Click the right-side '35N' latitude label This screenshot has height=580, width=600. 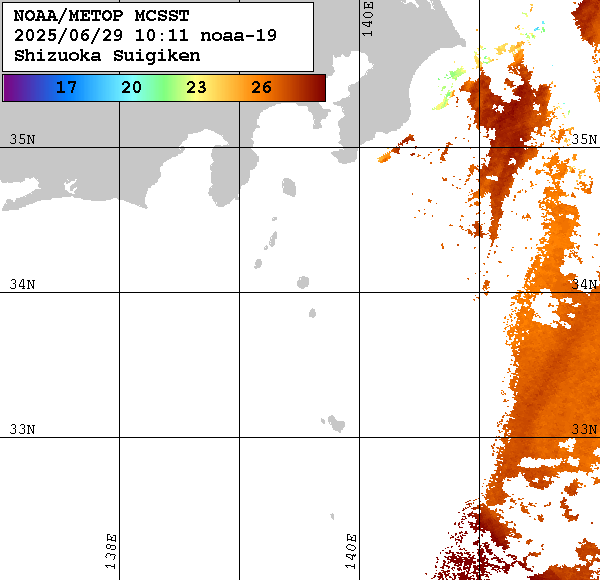(584, 139)
